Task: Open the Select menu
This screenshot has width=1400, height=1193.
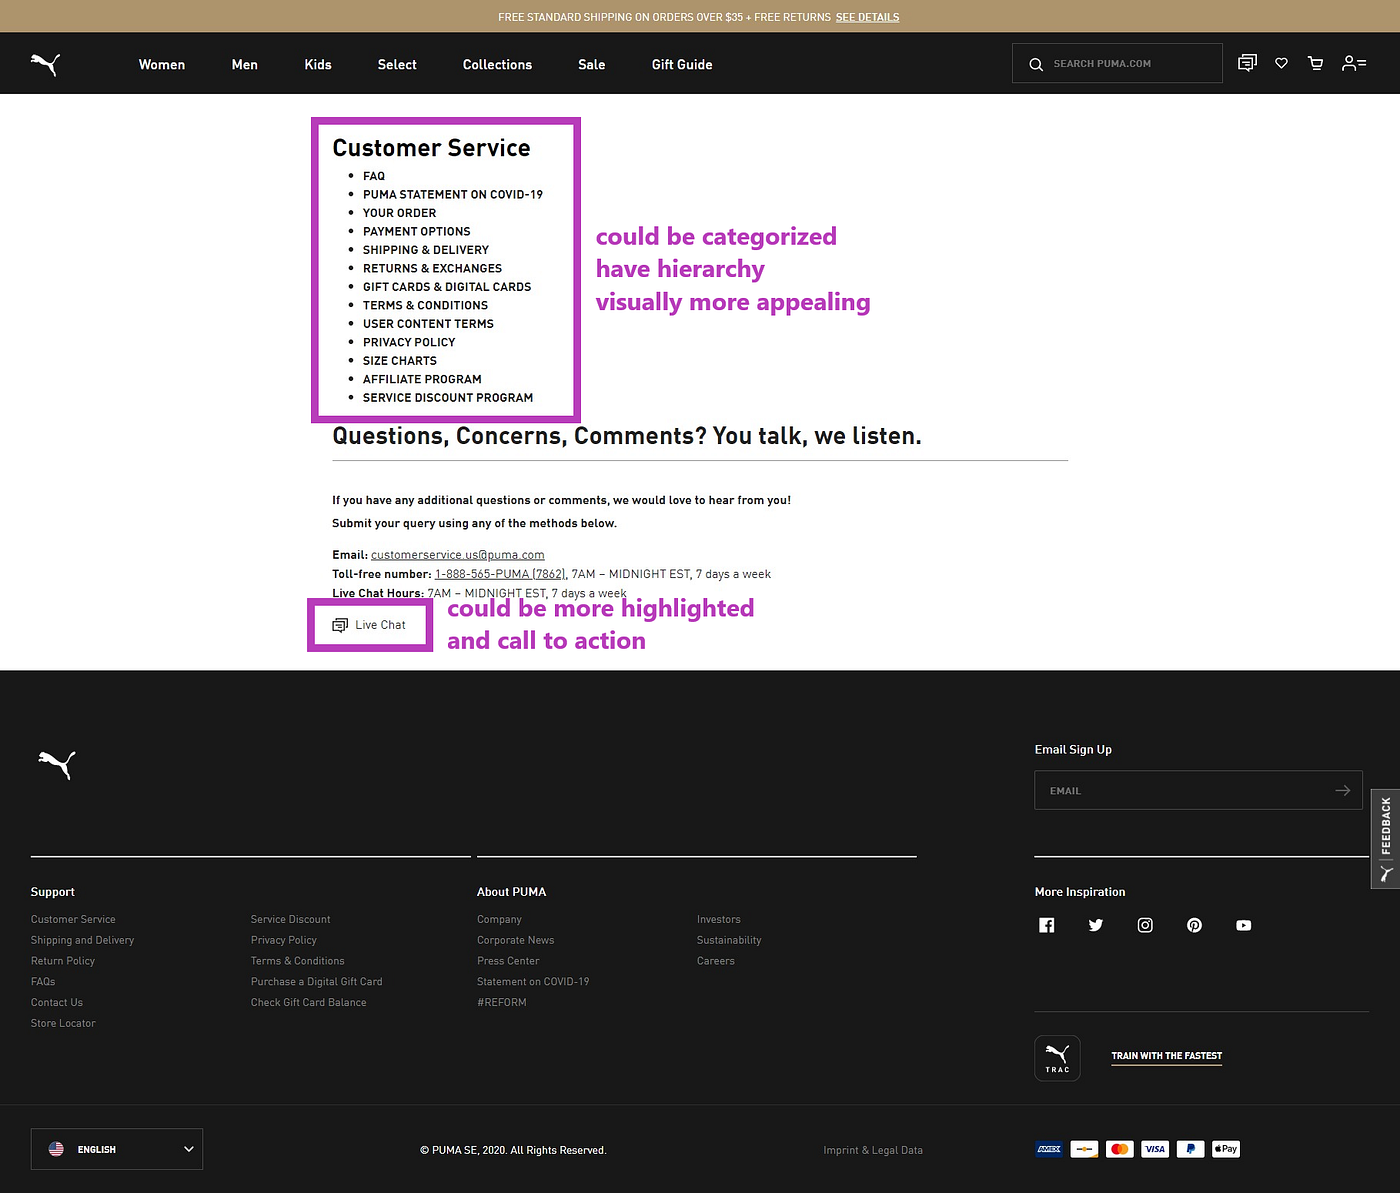Action: [397, 64]
